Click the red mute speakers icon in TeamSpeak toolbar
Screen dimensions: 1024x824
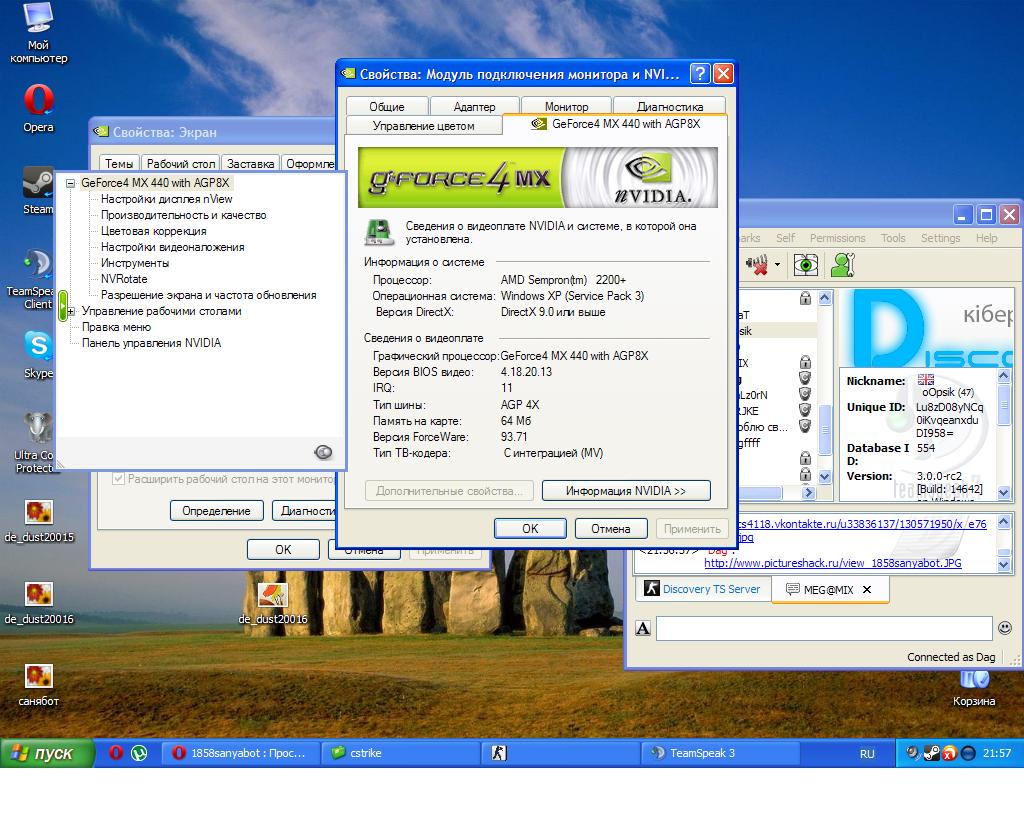[758, 264]
